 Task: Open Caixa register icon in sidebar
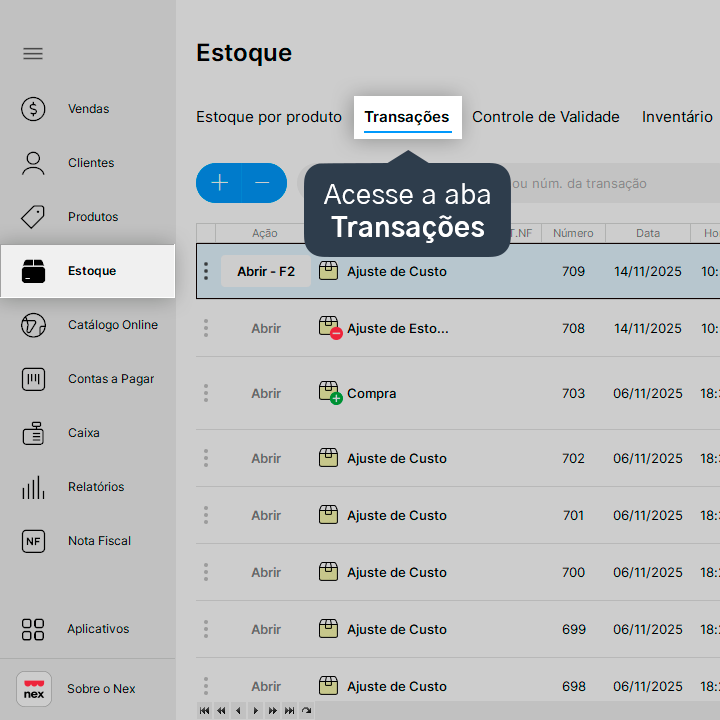33,433
